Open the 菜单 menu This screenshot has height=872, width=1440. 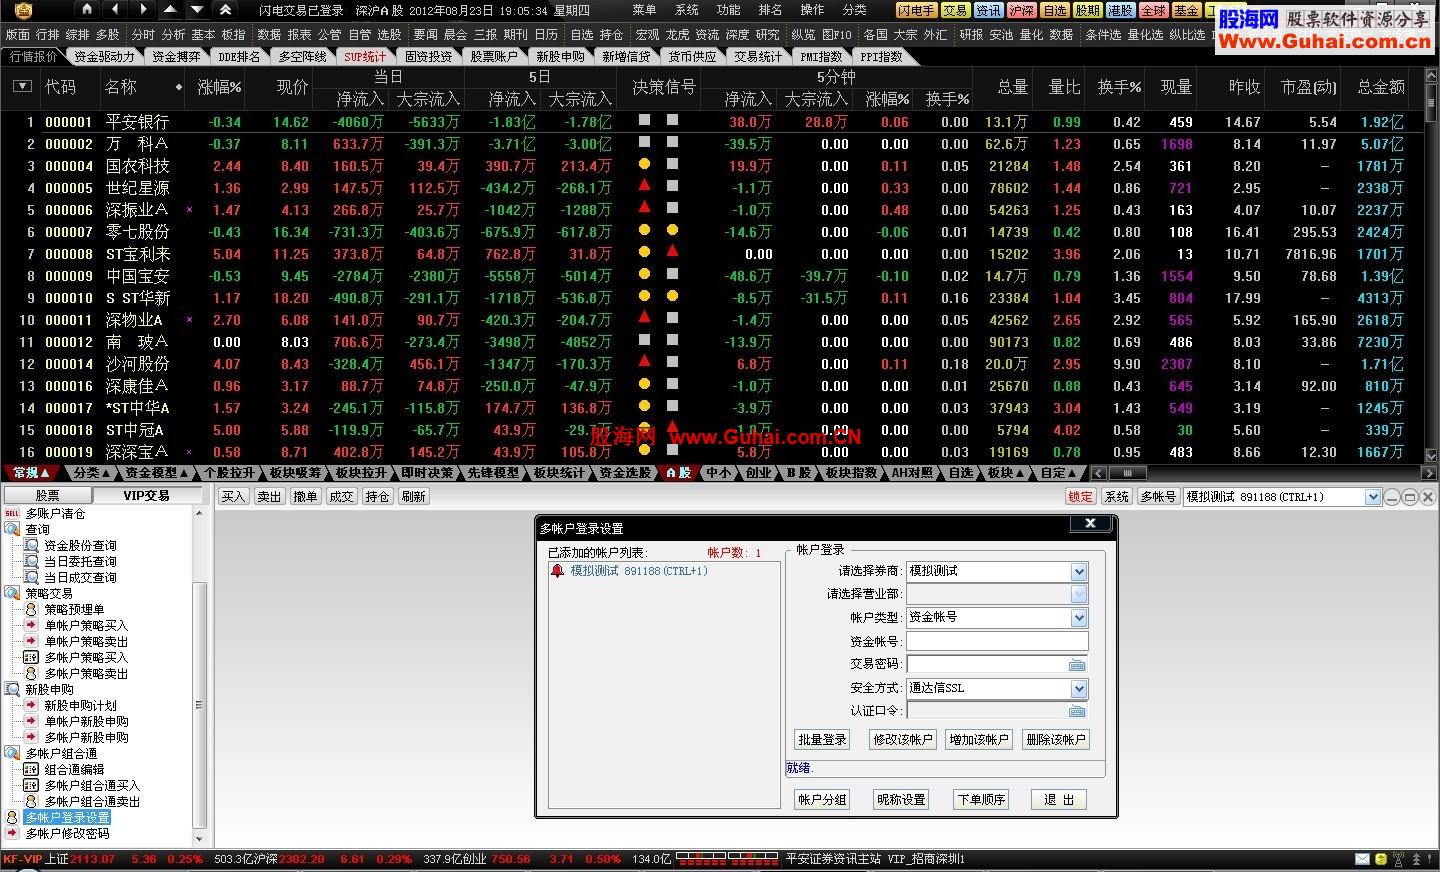644,10
